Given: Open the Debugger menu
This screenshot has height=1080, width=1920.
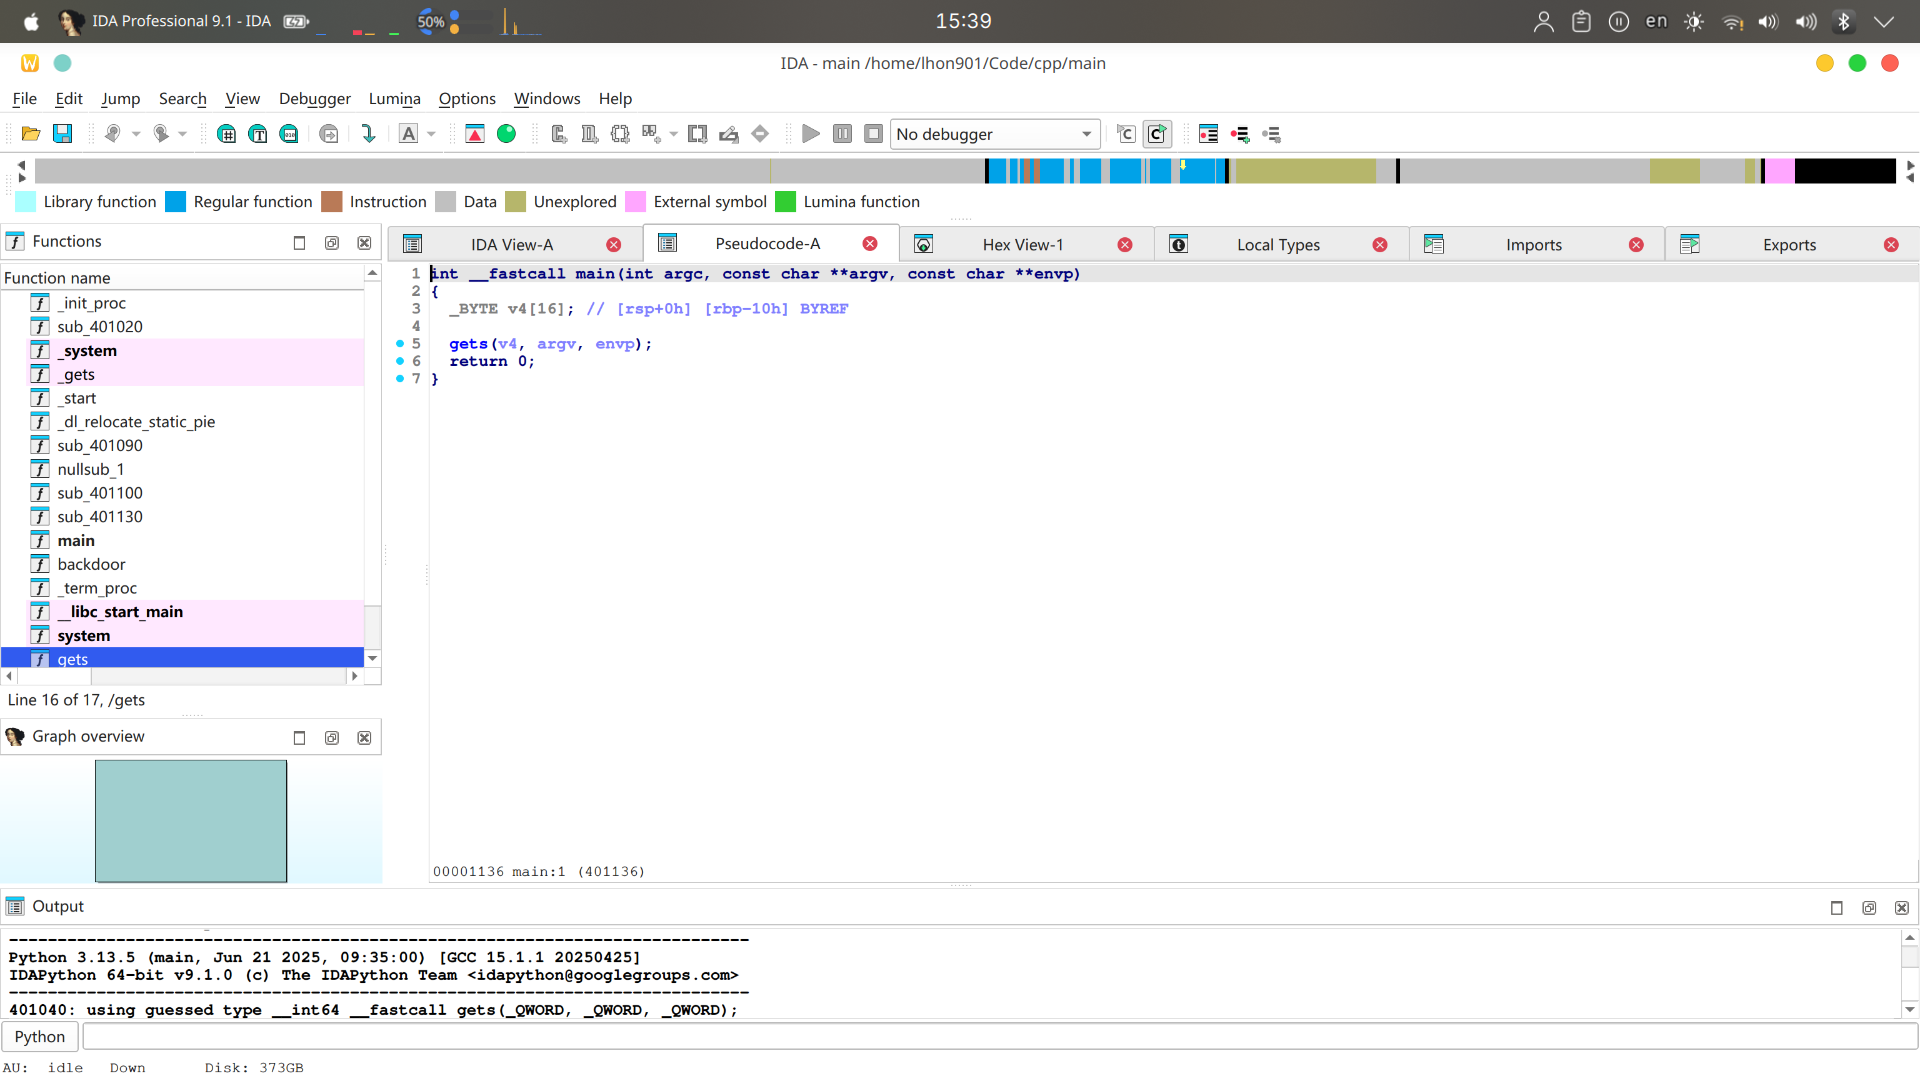Looking at the screenshot, I should (314, 98).
